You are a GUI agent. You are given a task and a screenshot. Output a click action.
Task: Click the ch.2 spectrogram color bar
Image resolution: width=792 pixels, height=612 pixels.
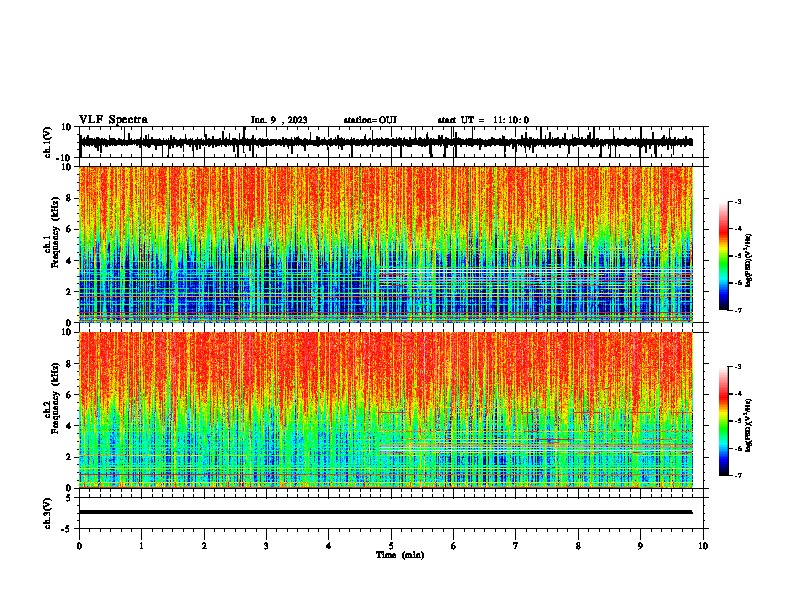[x=724, y=421]
